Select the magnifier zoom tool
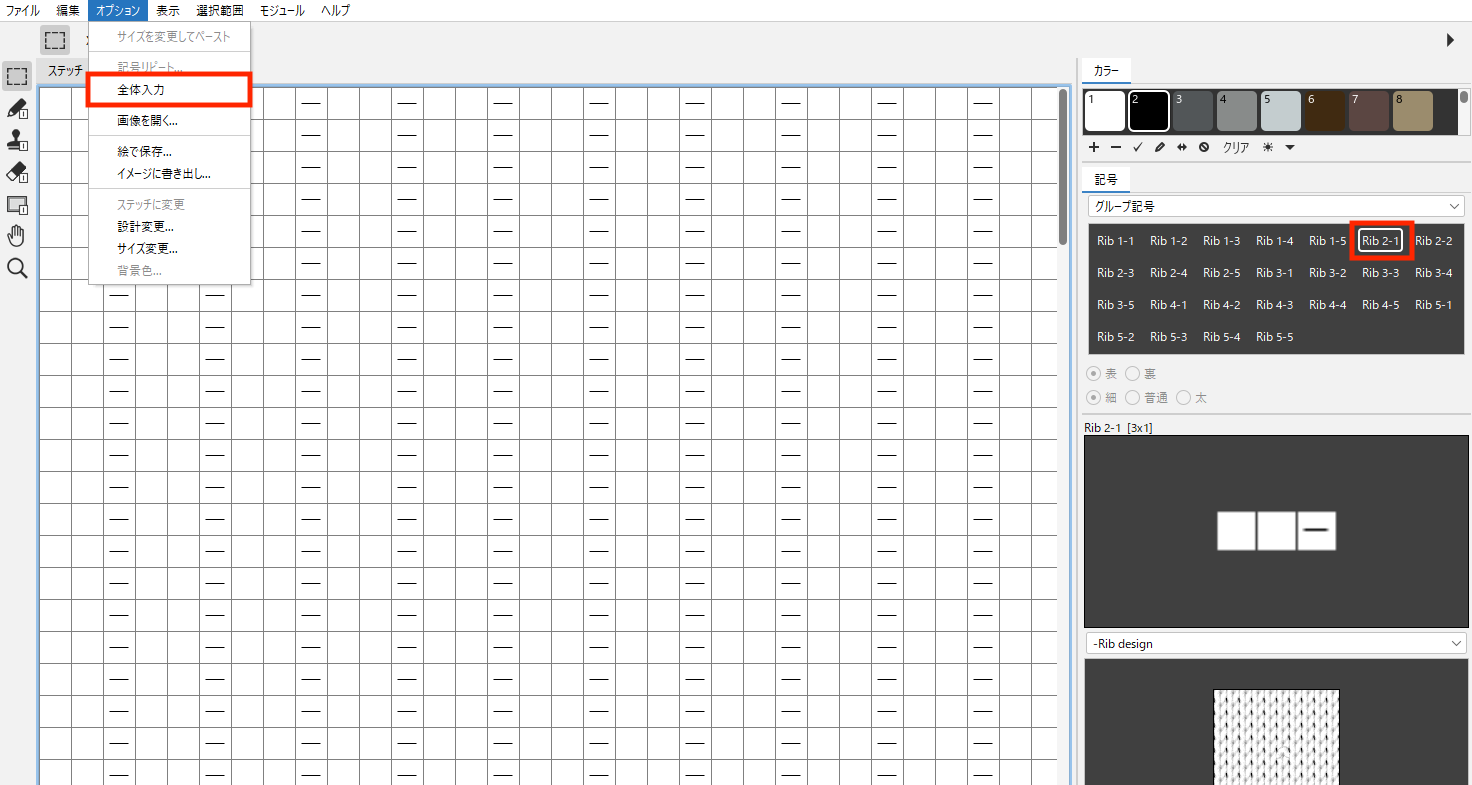This screenshot has height=785, width=1472. click(x=17, y=269)
